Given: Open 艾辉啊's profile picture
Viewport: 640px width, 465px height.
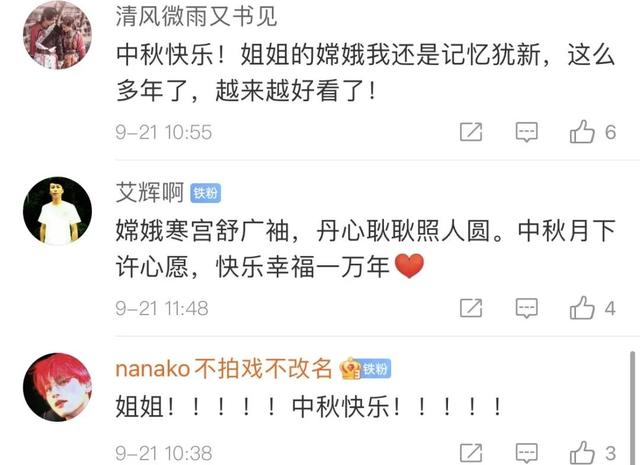Looking at the screenshot, I should click(x=57, y=211).
